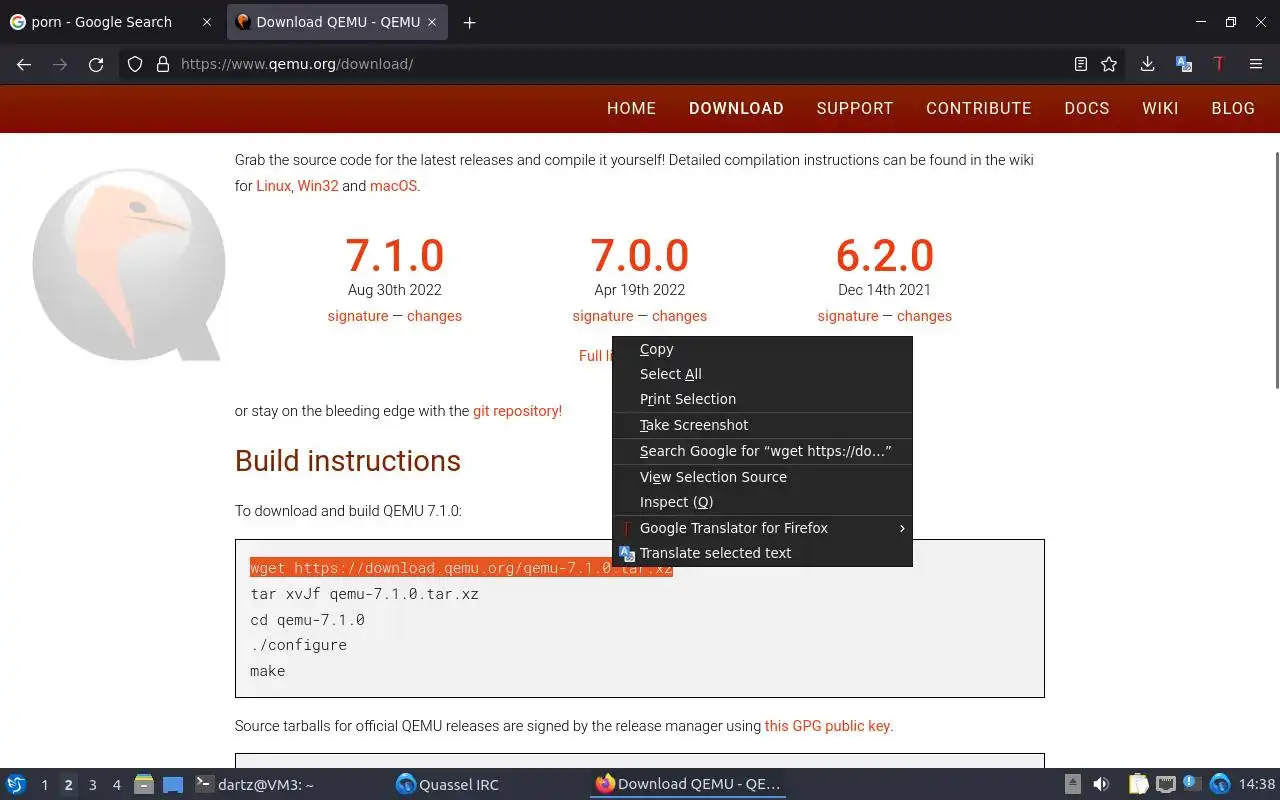Screen dimensions: 1280x800
Task: Click the removable media tray icon
Action: [x=1073, y=784]
